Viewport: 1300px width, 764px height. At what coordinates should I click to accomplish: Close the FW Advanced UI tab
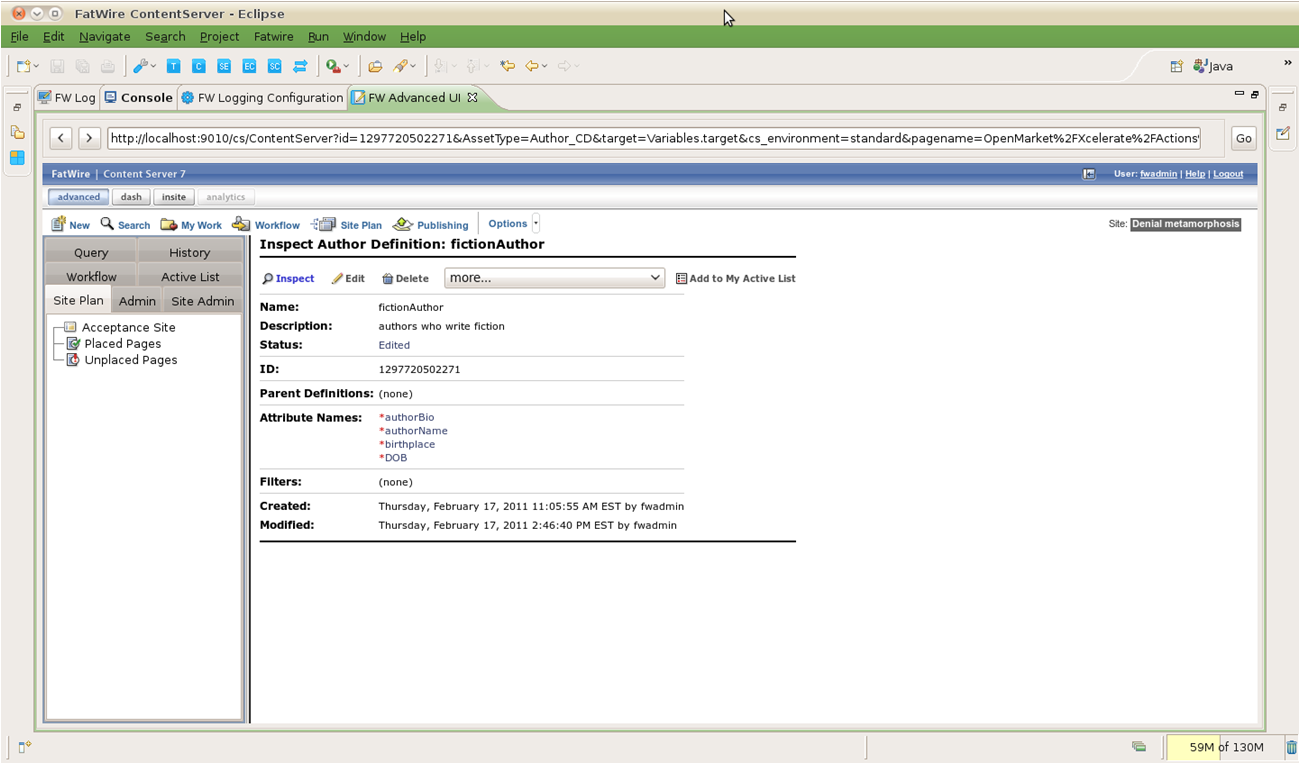[x=473, y=97]
